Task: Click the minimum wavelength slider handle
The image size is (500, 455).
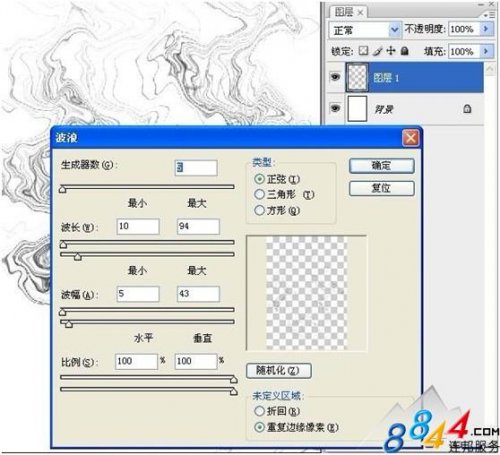Action: 63,245
